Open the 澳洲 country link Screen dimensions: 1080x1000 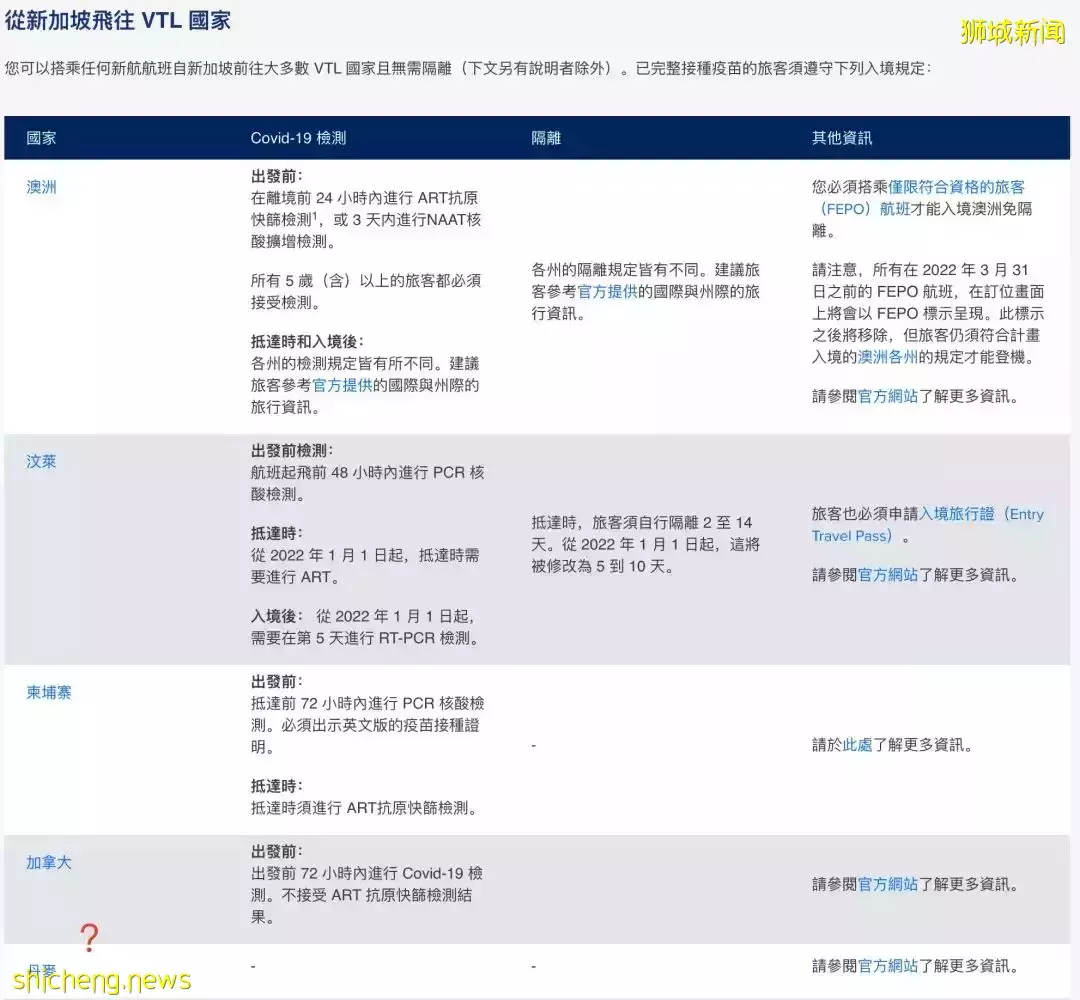(x=40, y=187)
